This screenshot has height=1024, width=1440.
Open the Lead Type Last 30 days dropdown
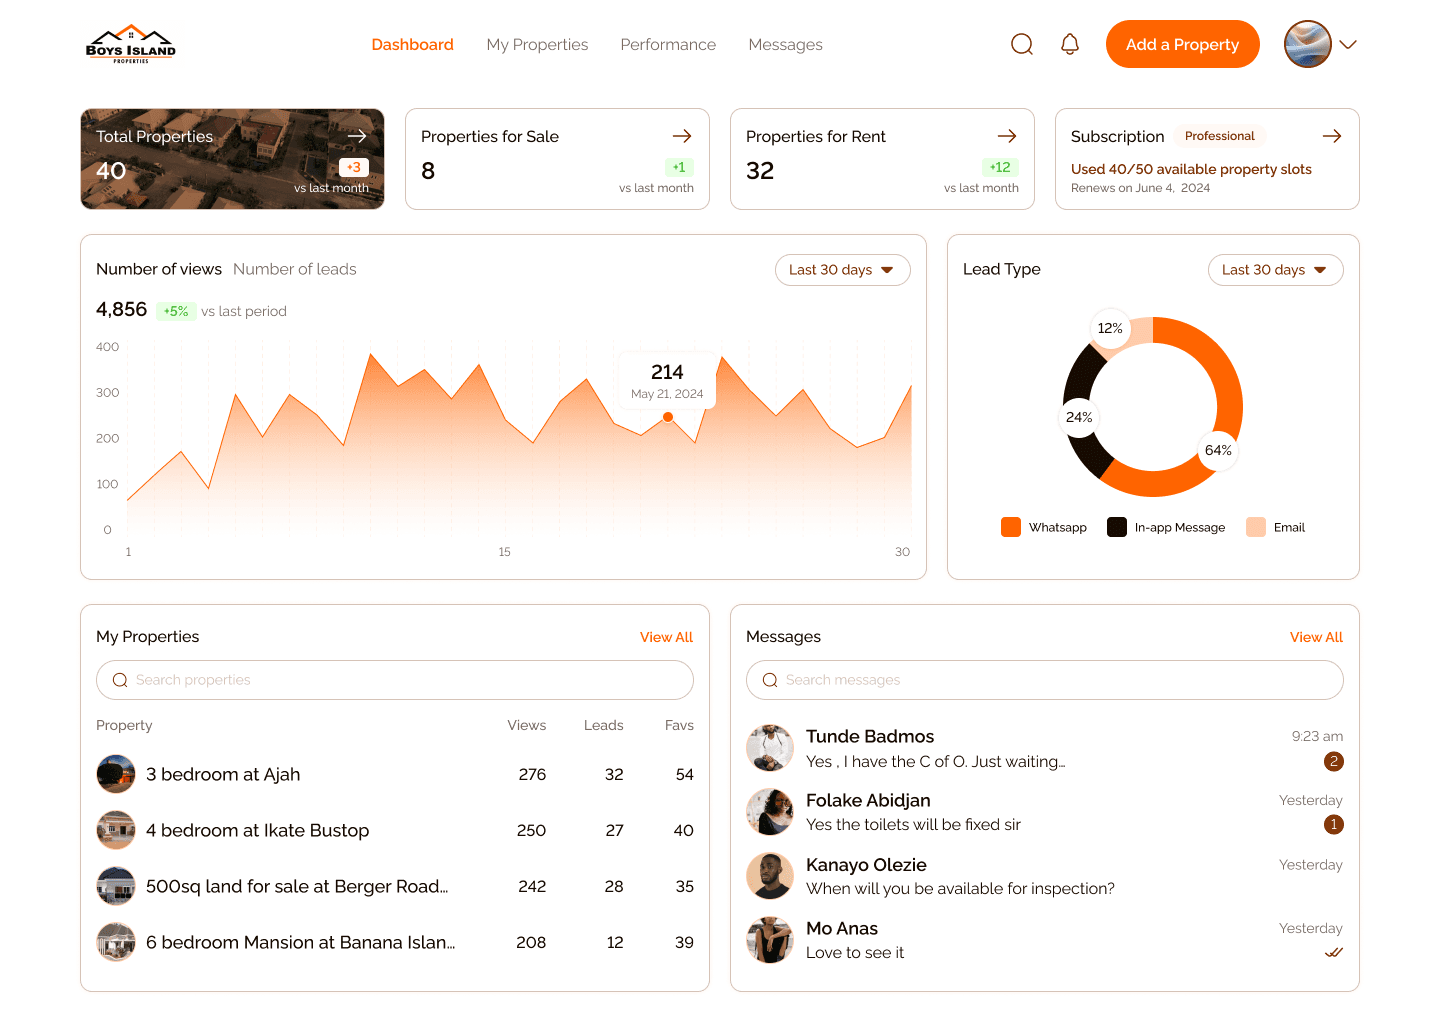click(1276, 270)
